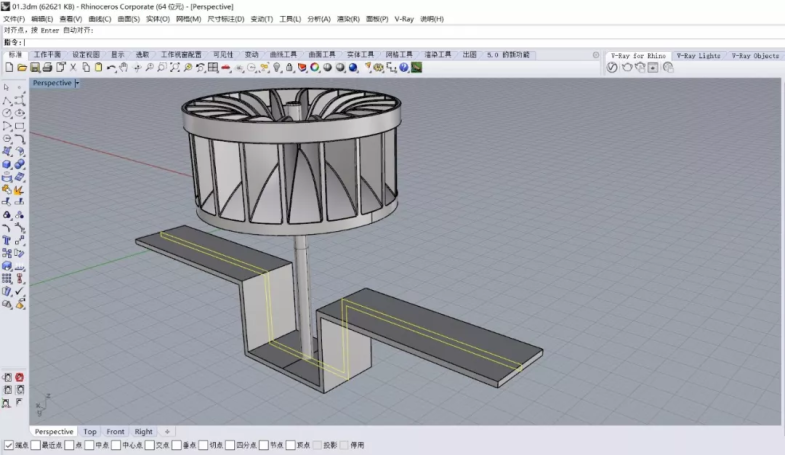Pick the pointer select tool in left sidebar
The height and width of the screenshot is (455, 785).
7,88
